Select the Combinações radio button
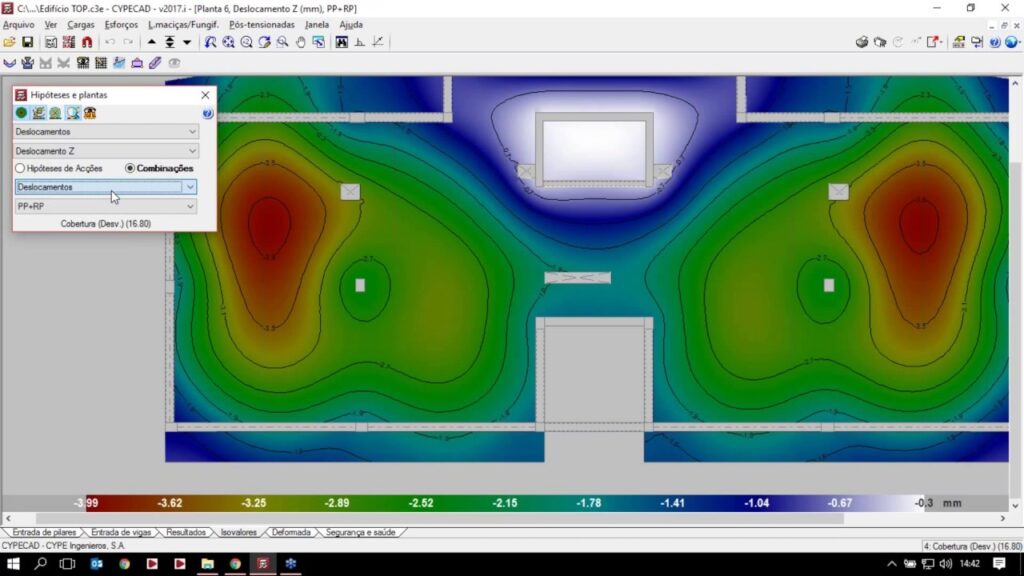Viewport: 1024px width, 576px height. [x=130, y=168]
